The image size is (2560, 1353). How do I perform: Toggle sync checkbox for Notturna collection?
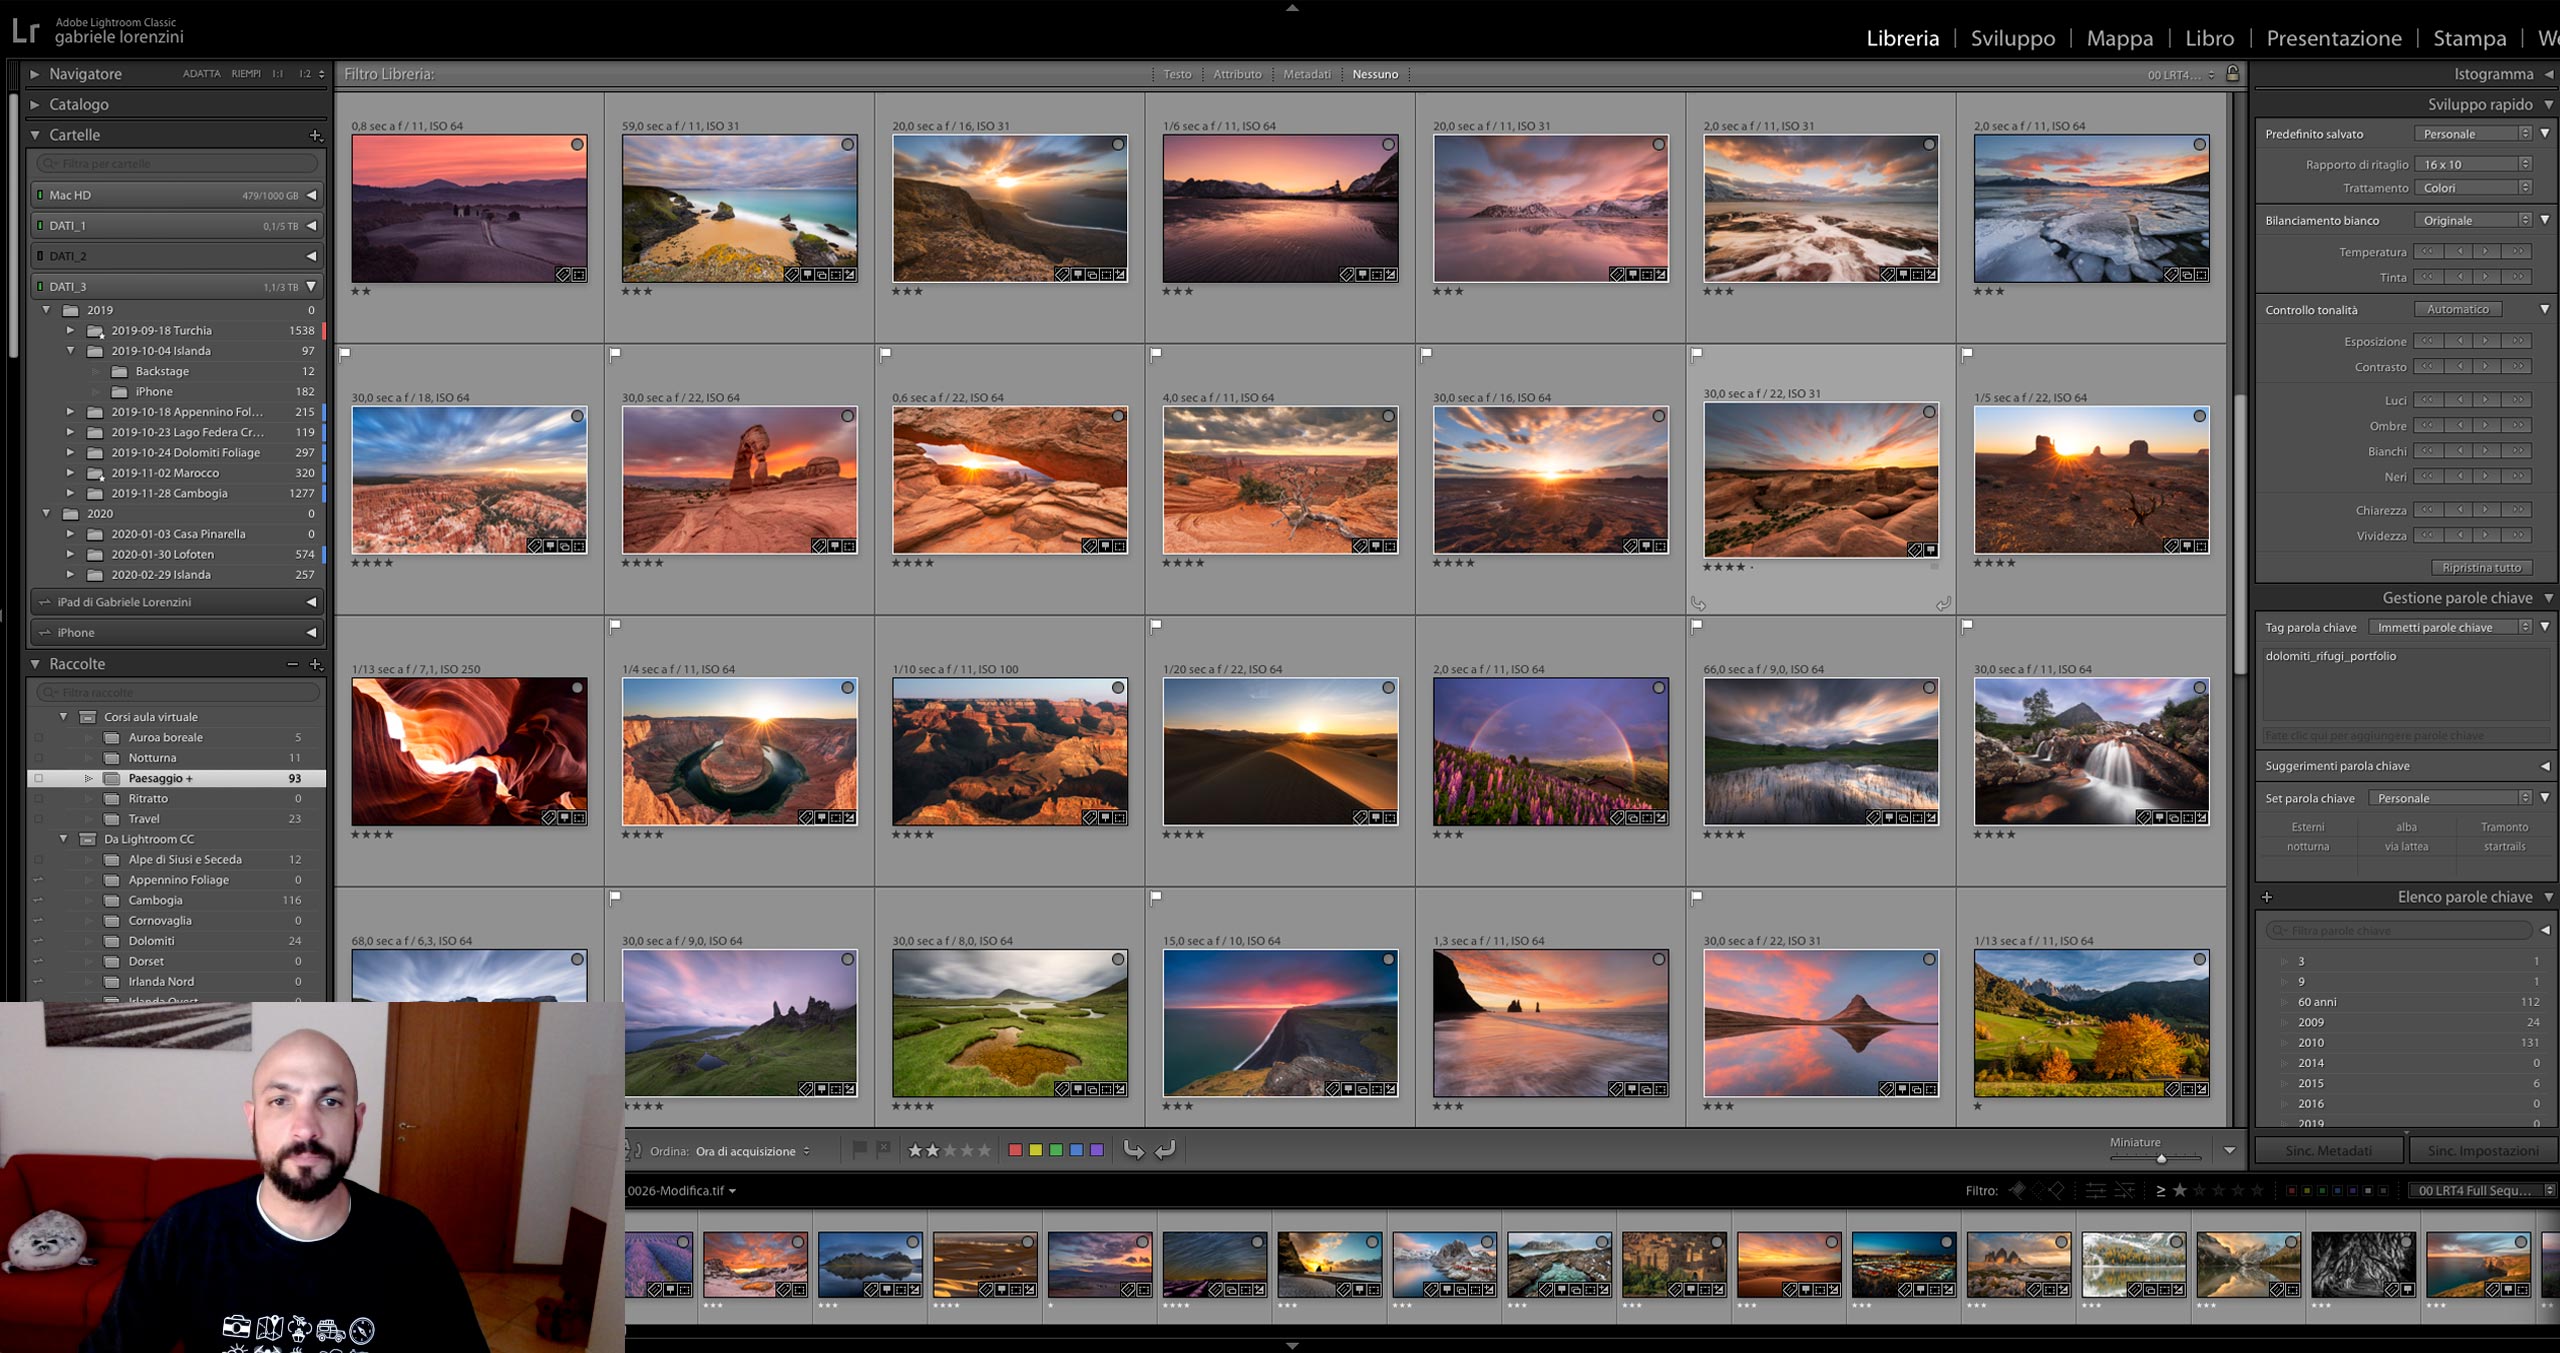coord(39,758)
